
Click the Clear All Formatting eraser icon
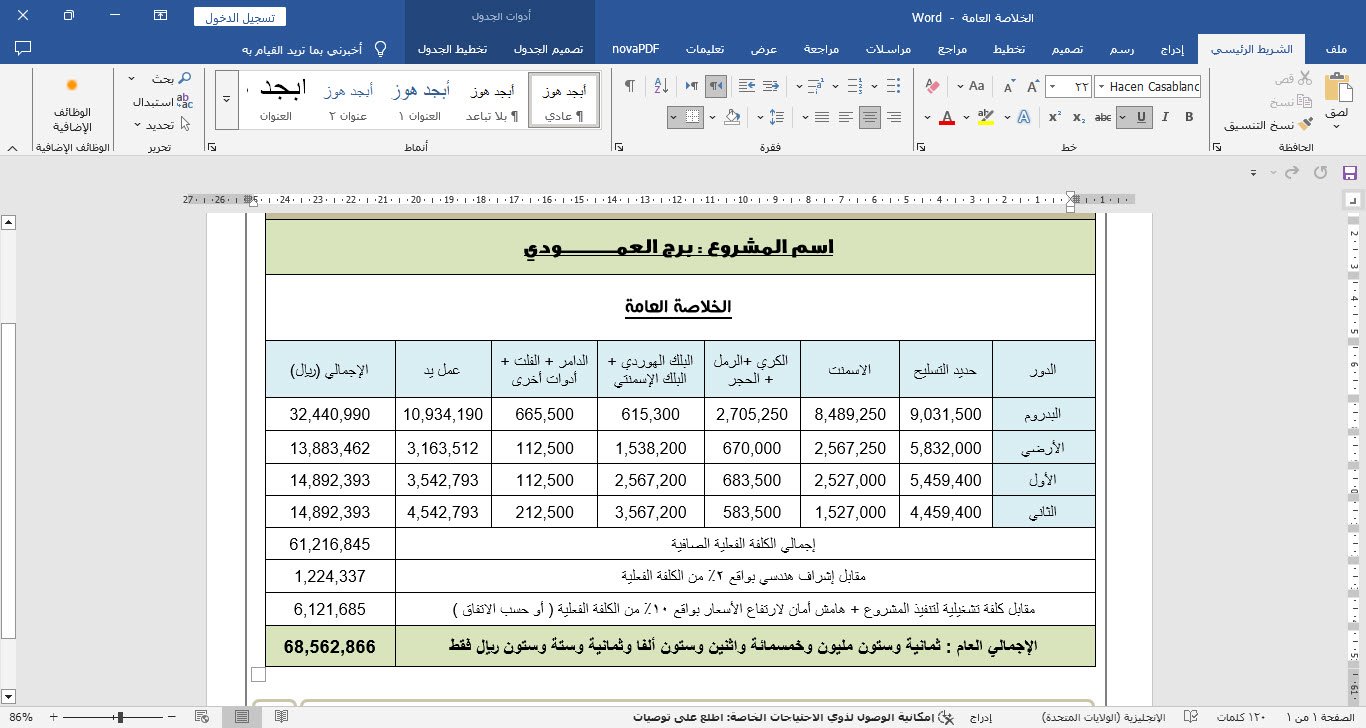[x=933, y=87]
